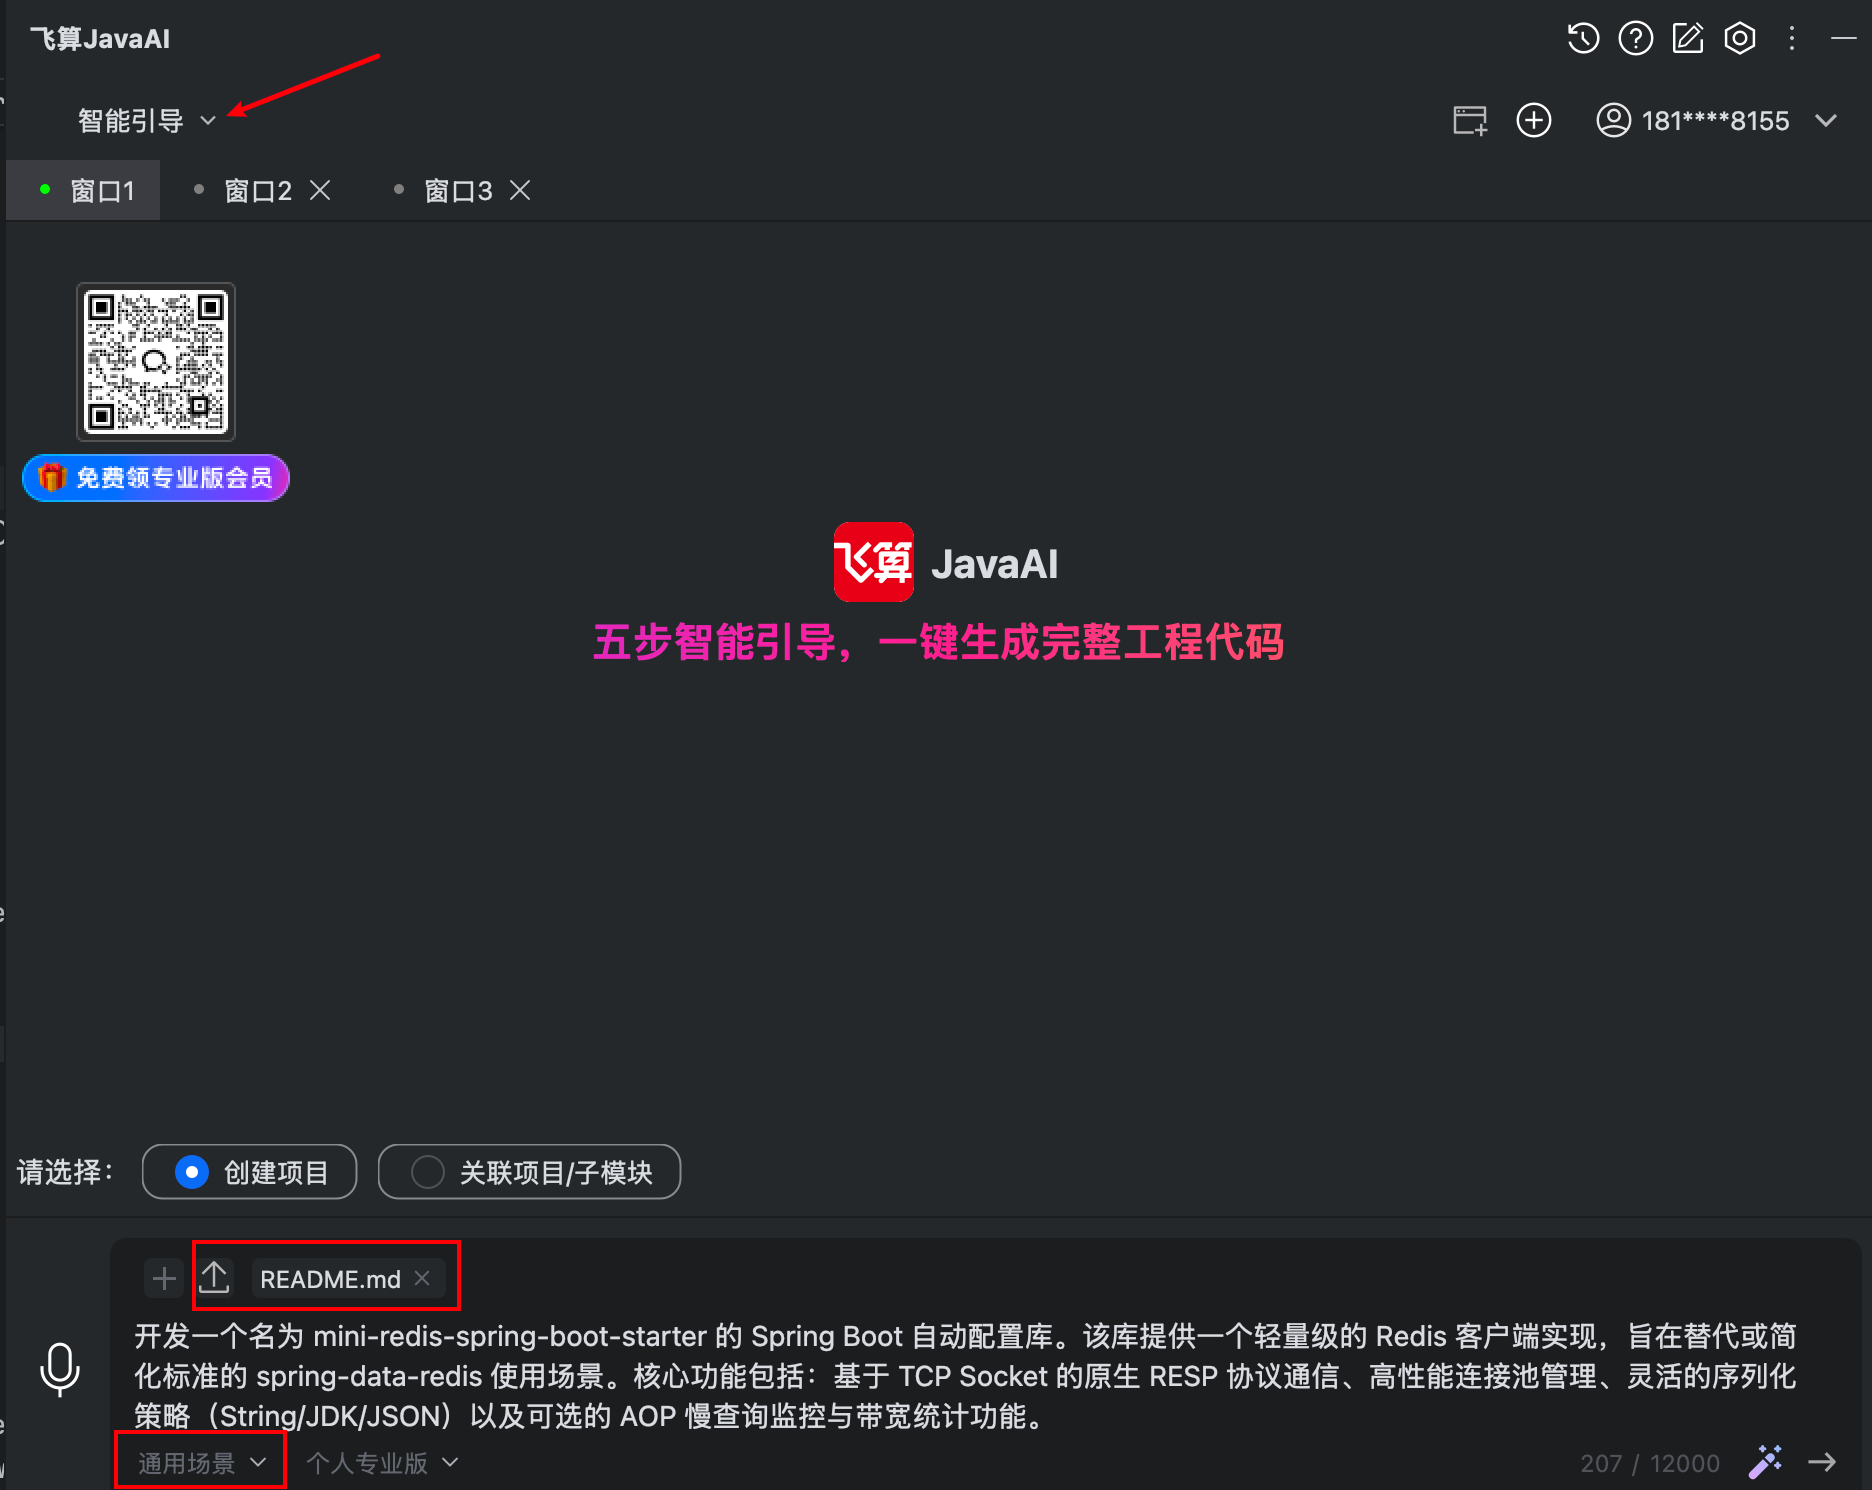Click the vertical three-dot more menu
This screenshot has height=1490, width=1872.
[x=1792, y=39]
